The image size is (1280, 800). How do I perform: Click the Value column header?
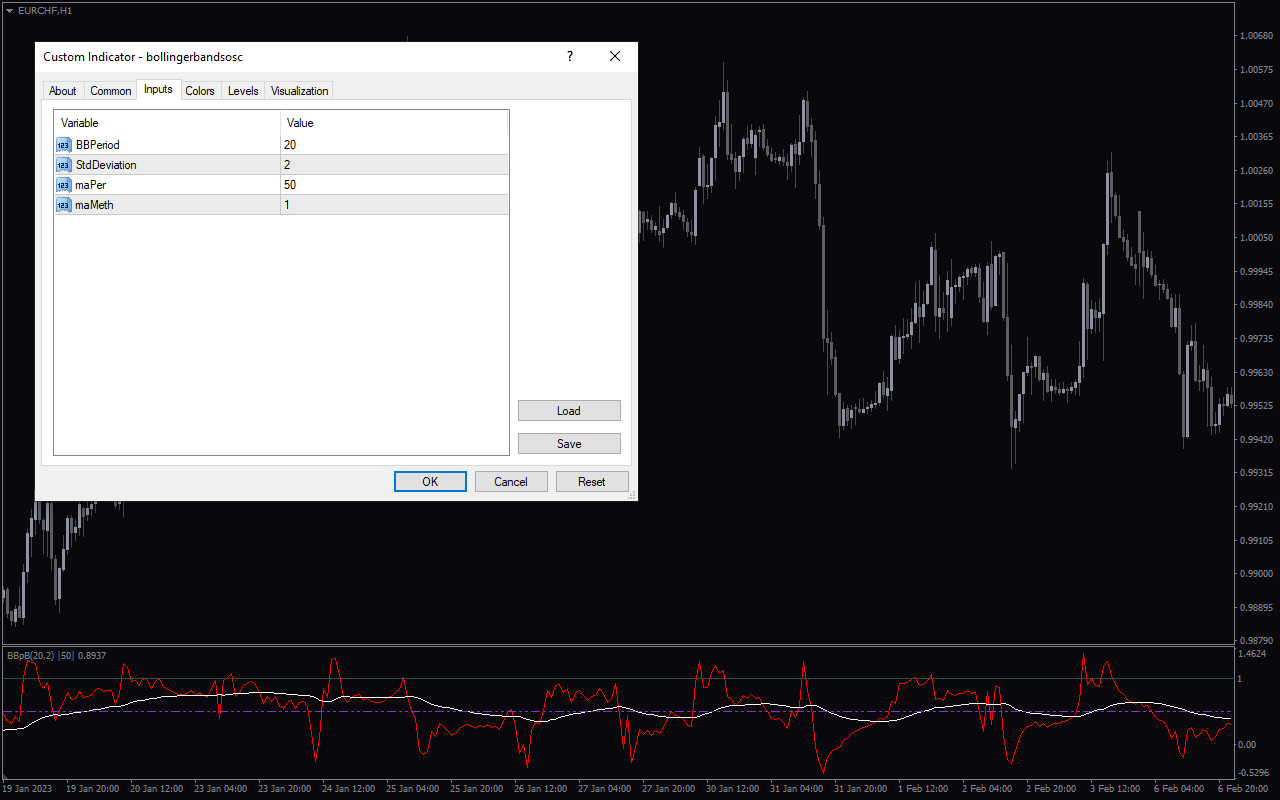(x=394, y=123)
